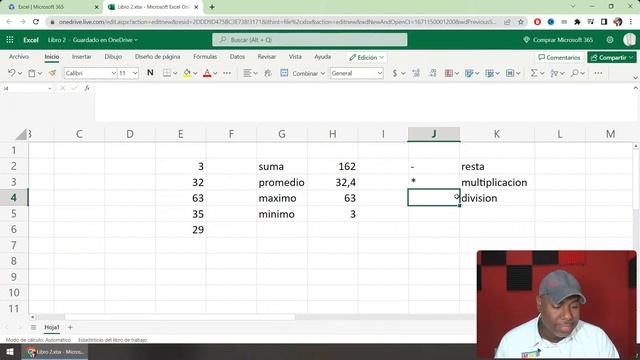Open more font options ellipsis
640x360 pixels.
tap(227, 73)
